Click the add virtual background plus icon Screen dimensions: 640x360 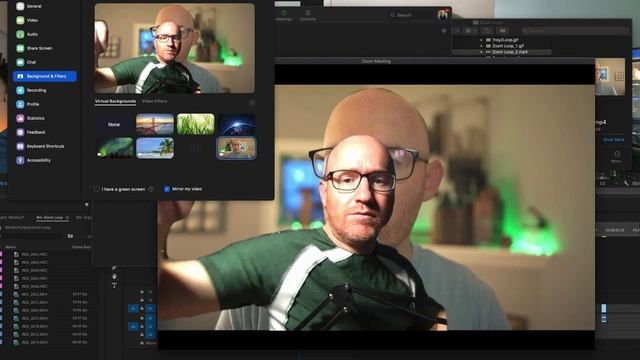pos(252,102)
